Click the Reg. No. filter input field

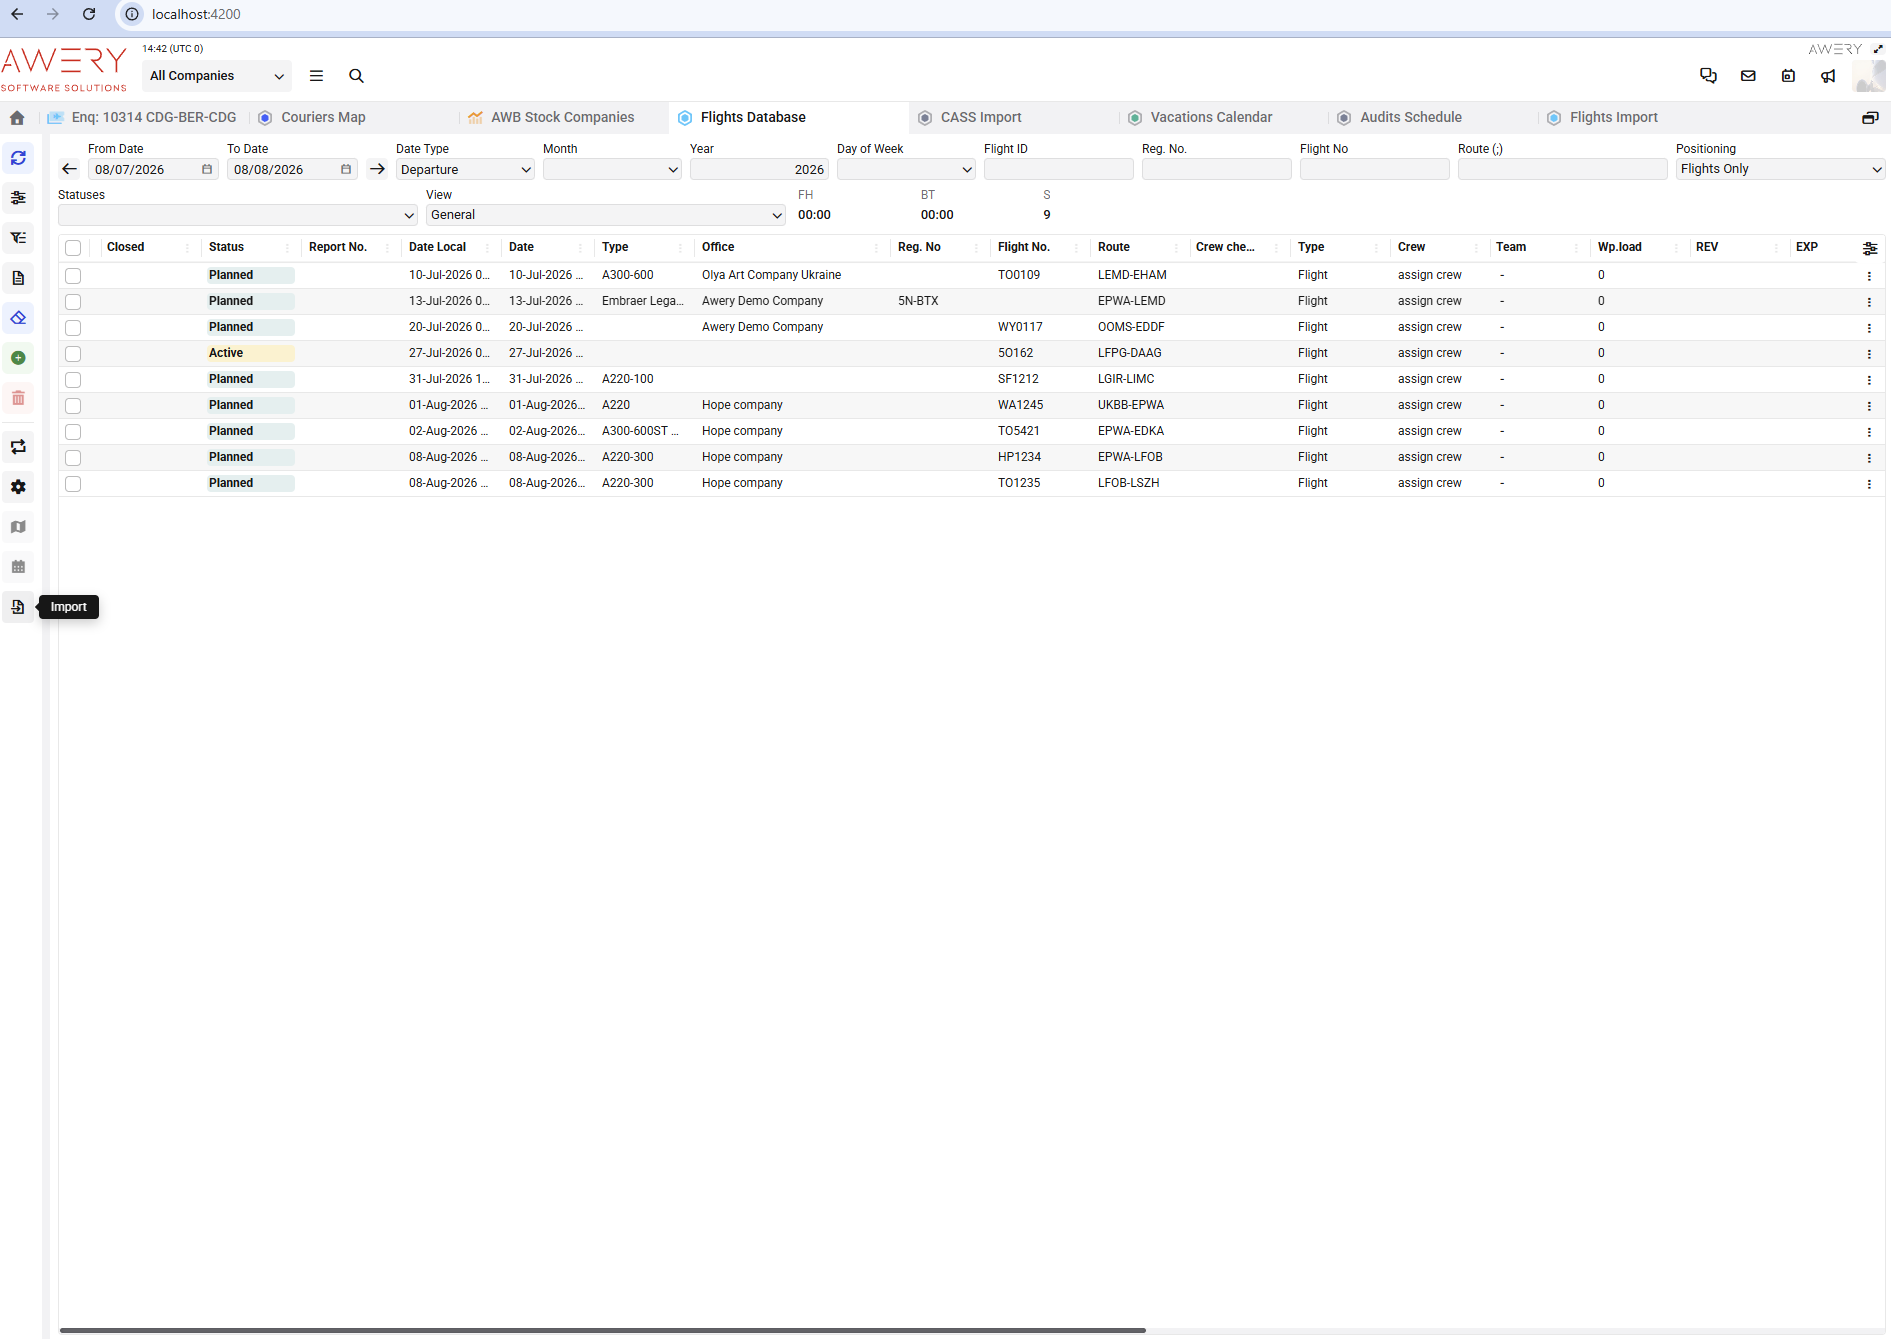click(x=1217, y=170)
